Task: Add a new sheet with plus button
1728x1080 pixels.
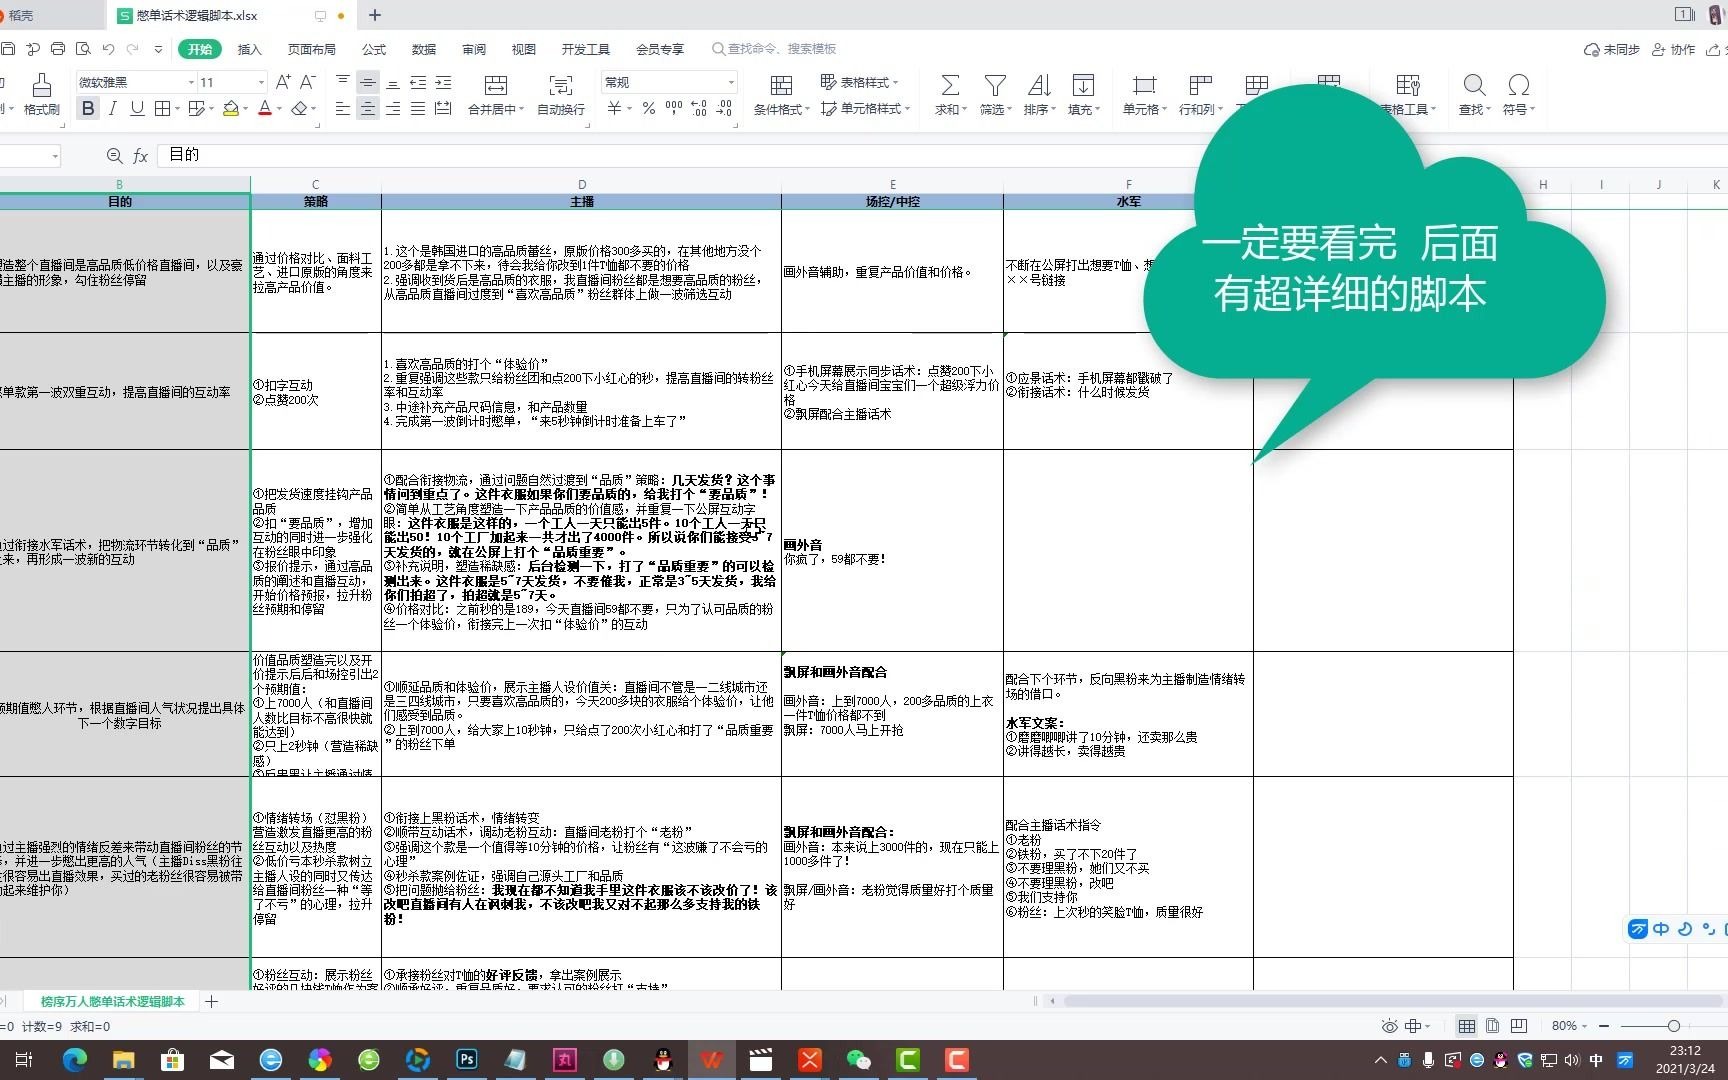Action: [212, 1001]
